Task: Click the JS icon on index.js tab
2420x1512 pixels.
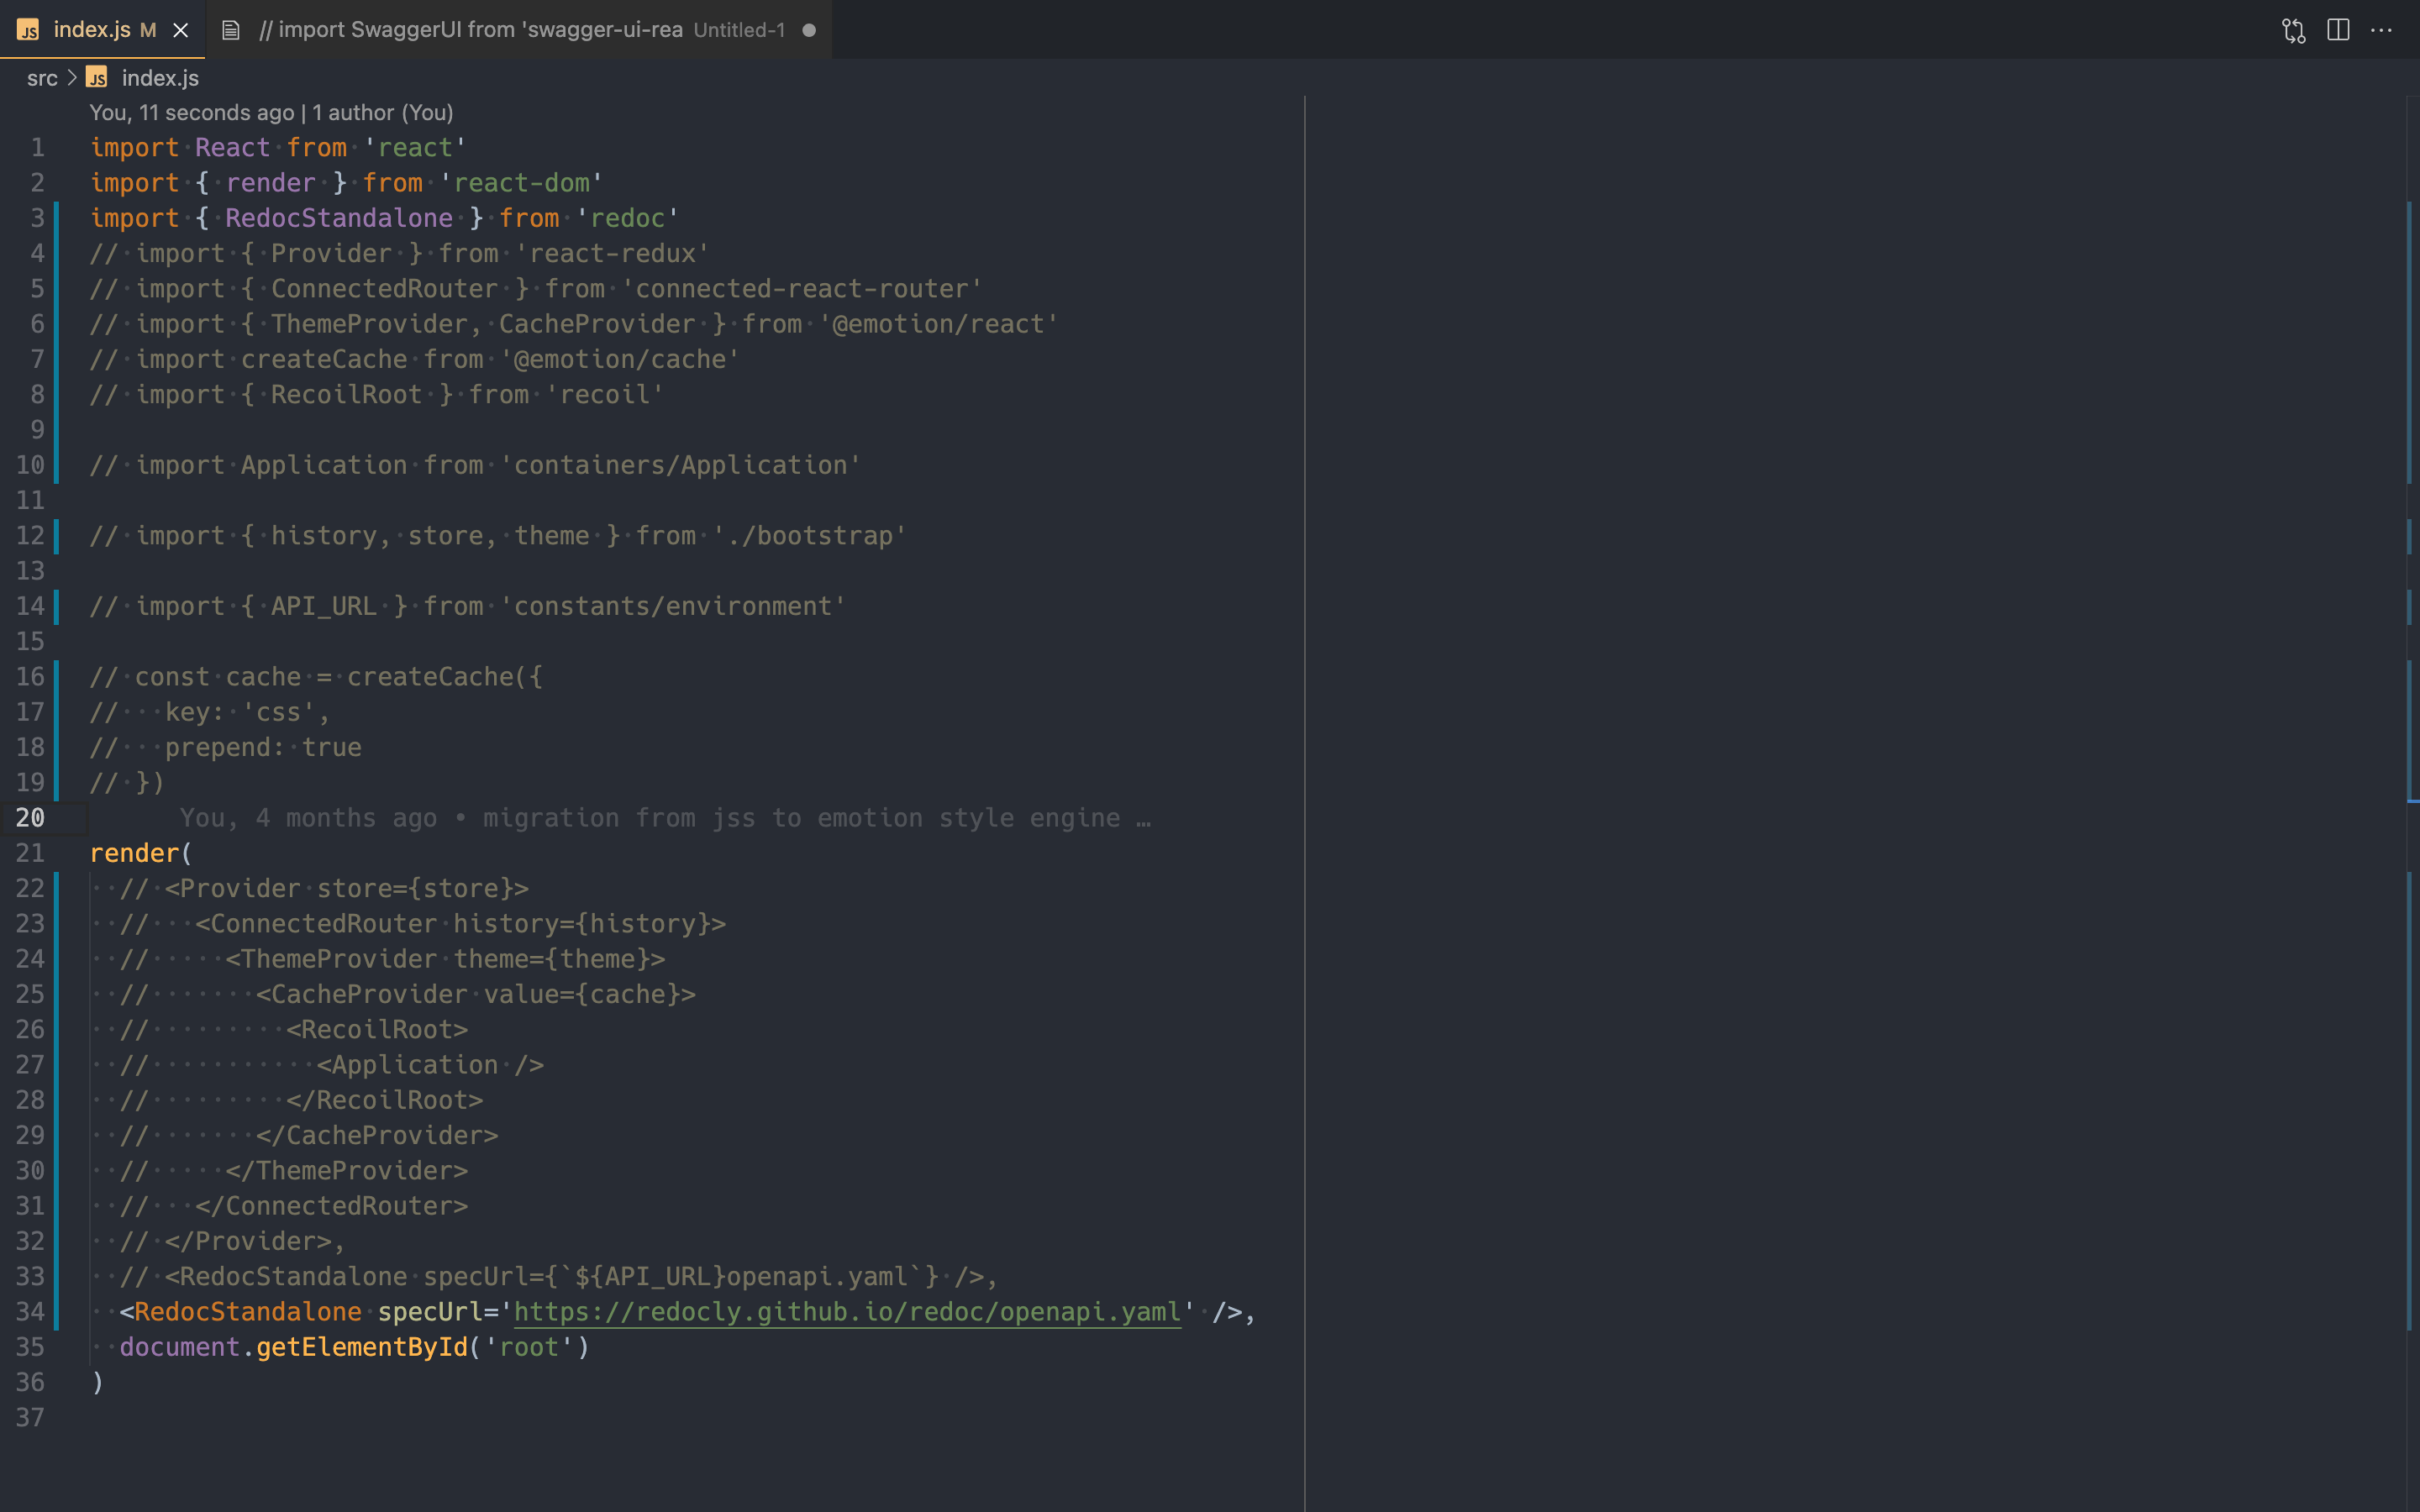Action: [28, 30]
